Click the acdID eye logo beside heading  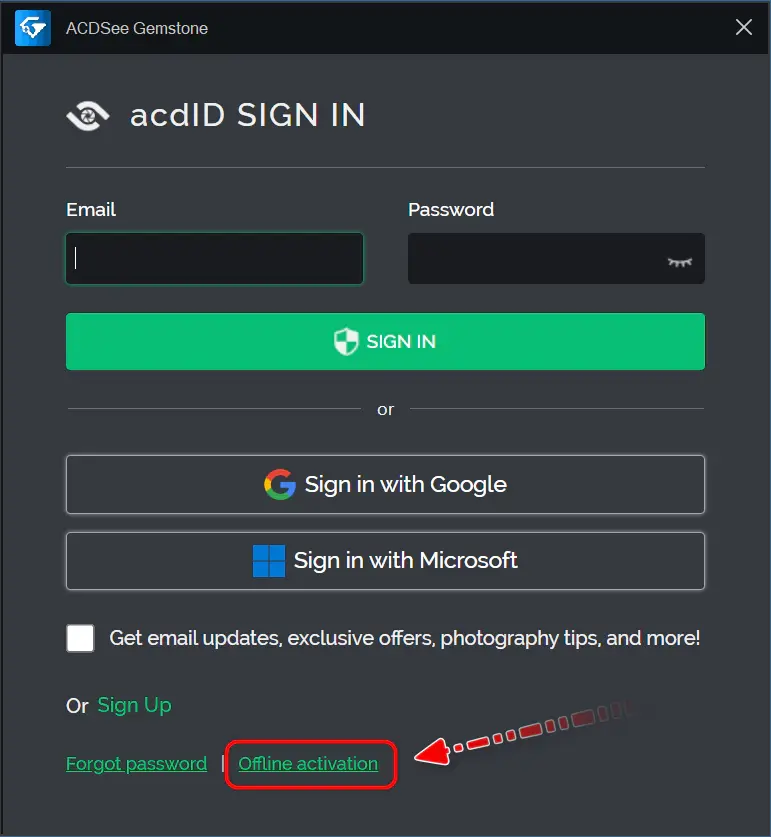(88, 115)
